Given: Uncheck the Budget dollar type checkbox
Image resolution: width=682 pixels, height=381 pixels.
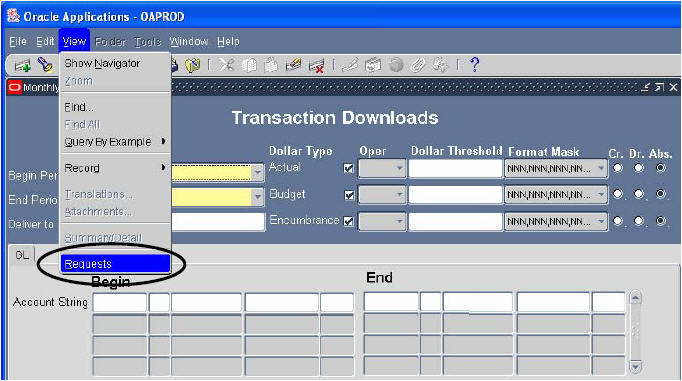Looking at the screenshot, I should 349,195.
